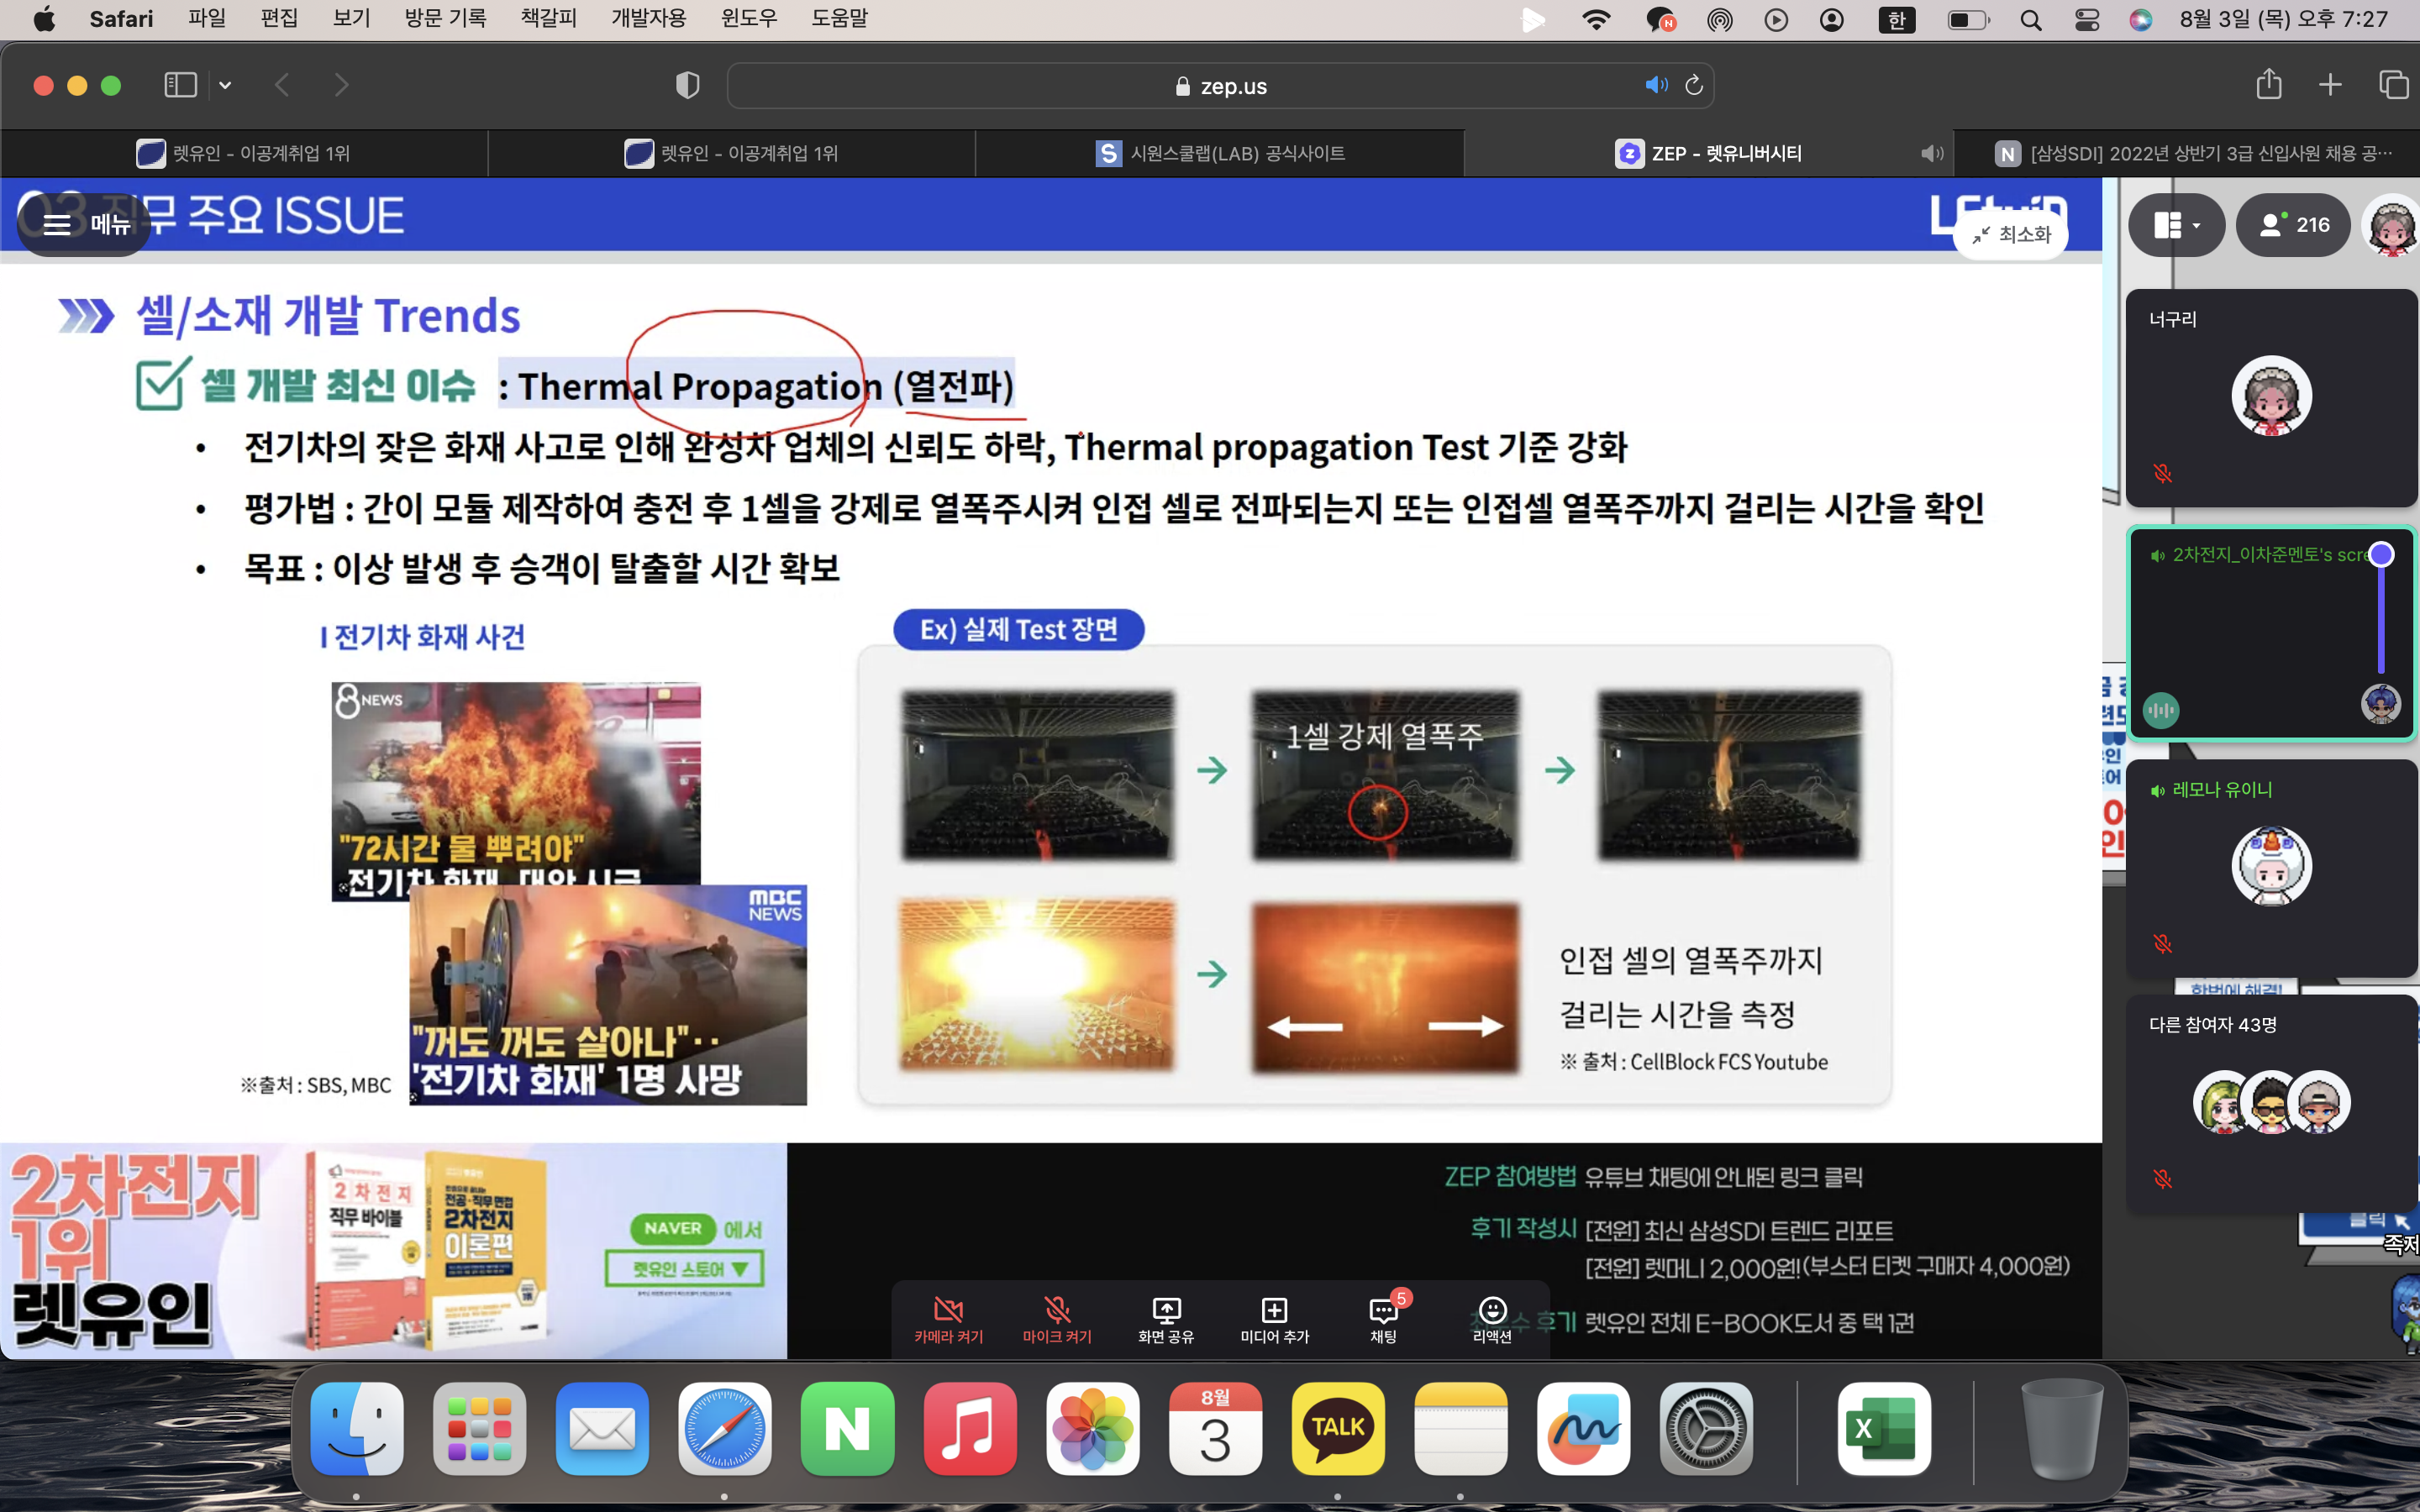
Task: Toggle the Safari sidebar icon
Action: [180, 85]
